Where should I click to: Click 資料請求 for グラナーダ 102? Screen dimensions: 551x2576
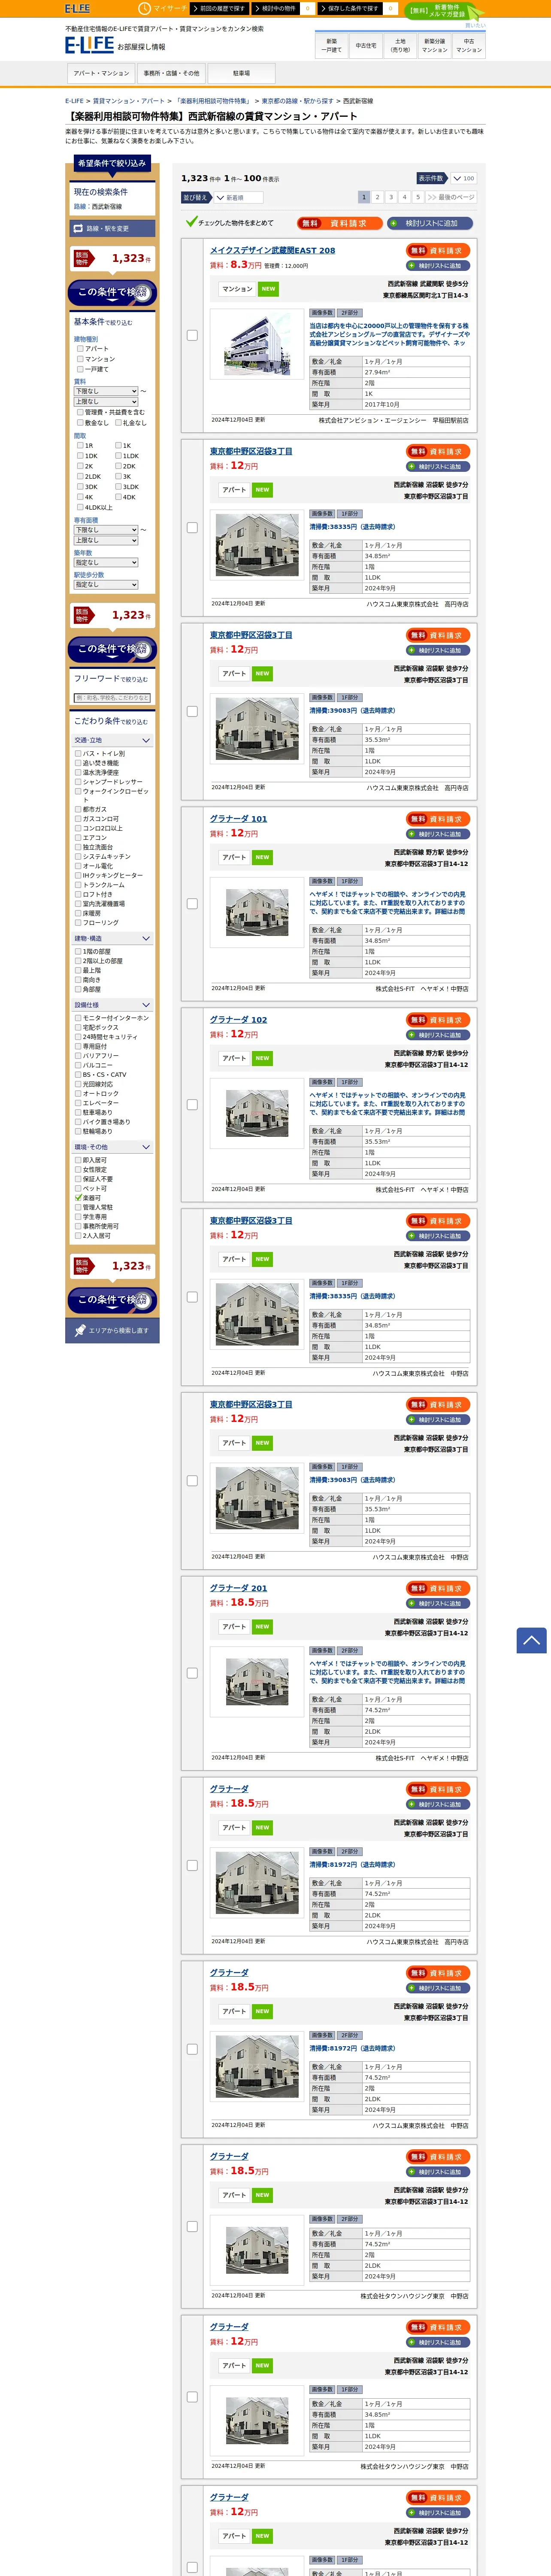click(438, 1020)
